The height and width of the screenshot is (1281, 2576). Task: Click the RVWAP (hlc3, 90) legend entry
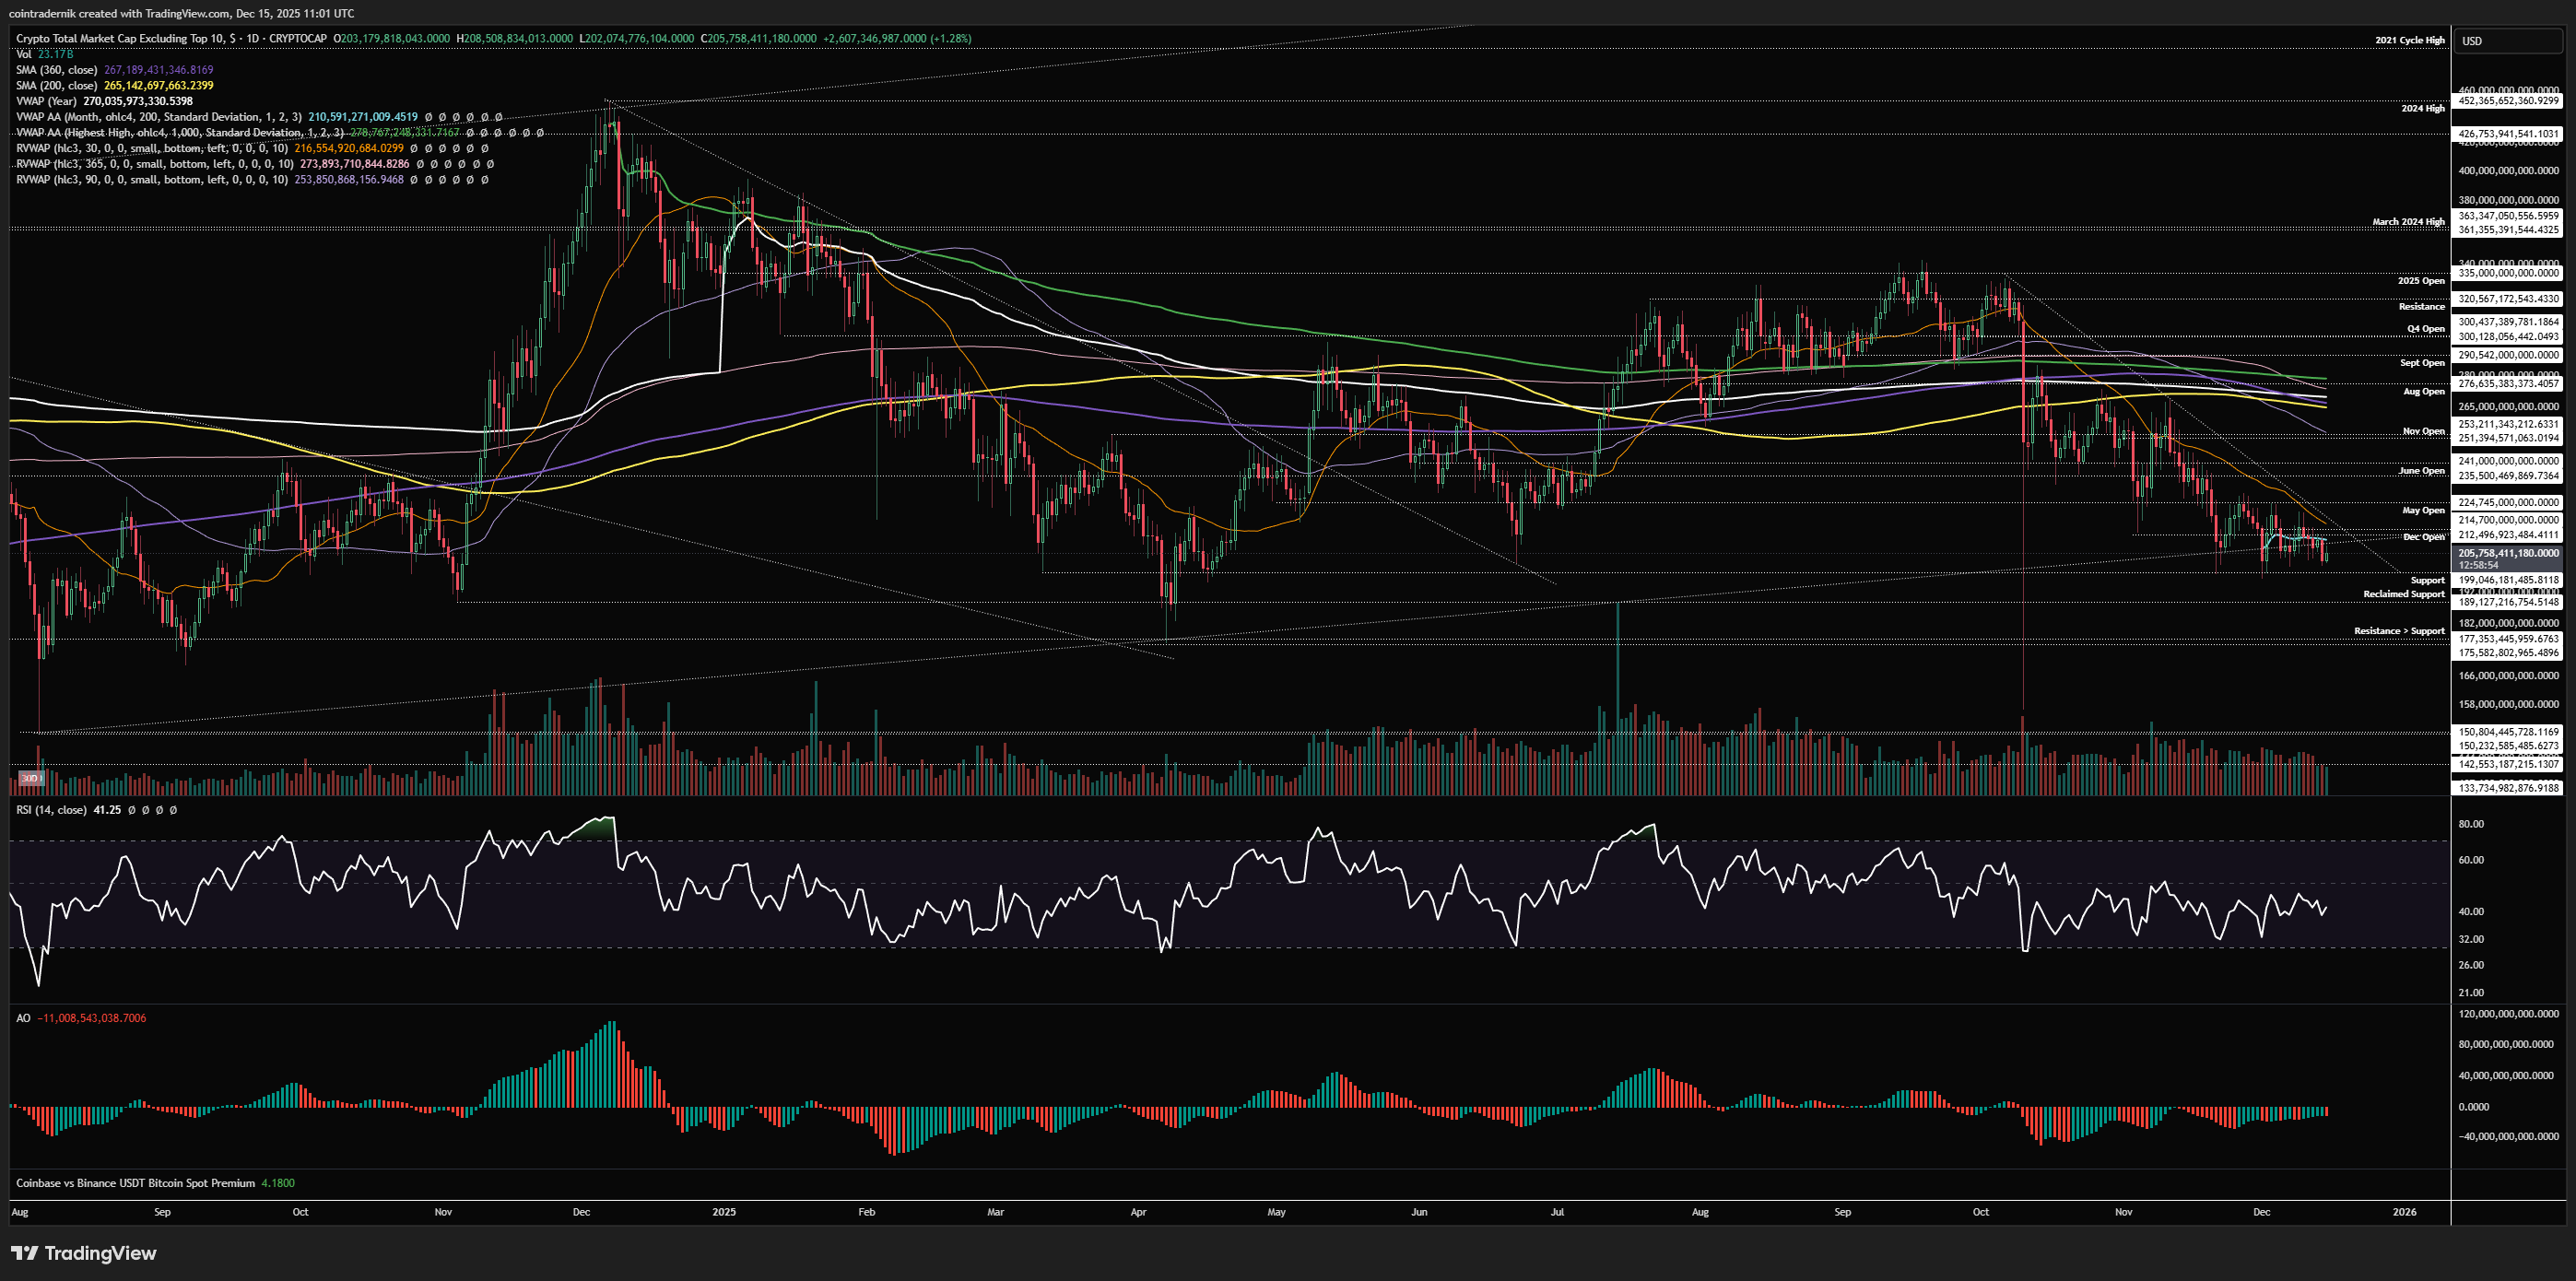coord(150,180)
